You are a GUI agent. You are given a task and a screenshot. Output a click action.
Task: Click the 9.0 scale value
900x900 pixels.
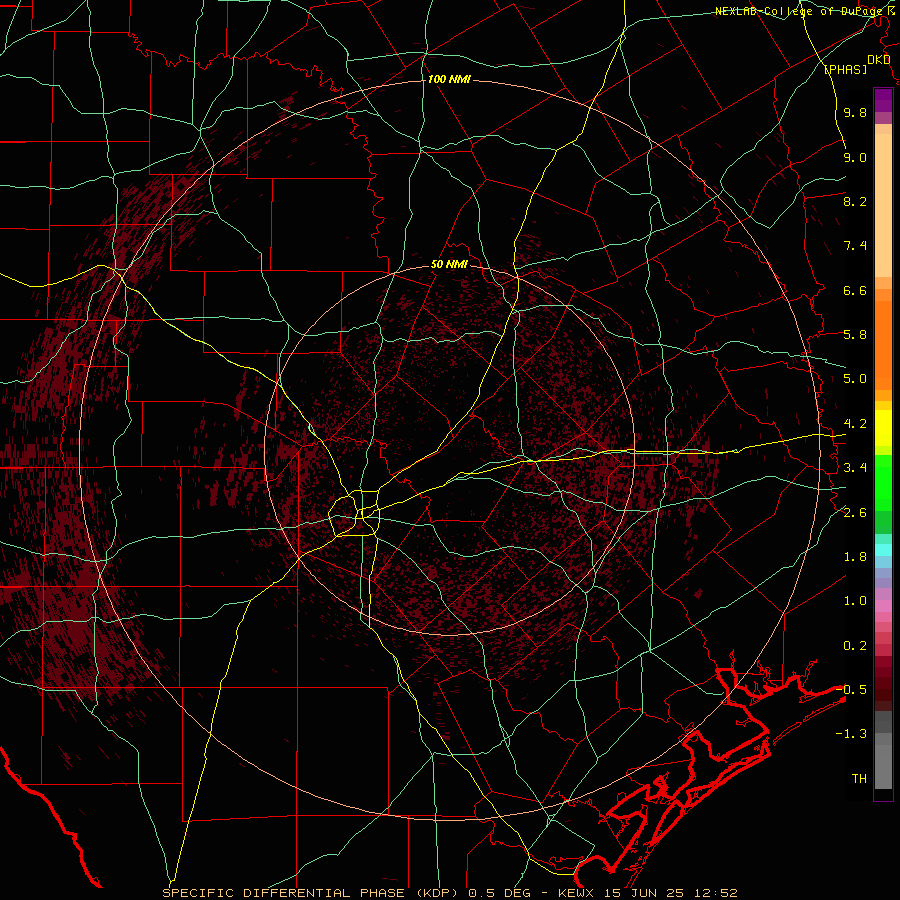coord(855,158)
